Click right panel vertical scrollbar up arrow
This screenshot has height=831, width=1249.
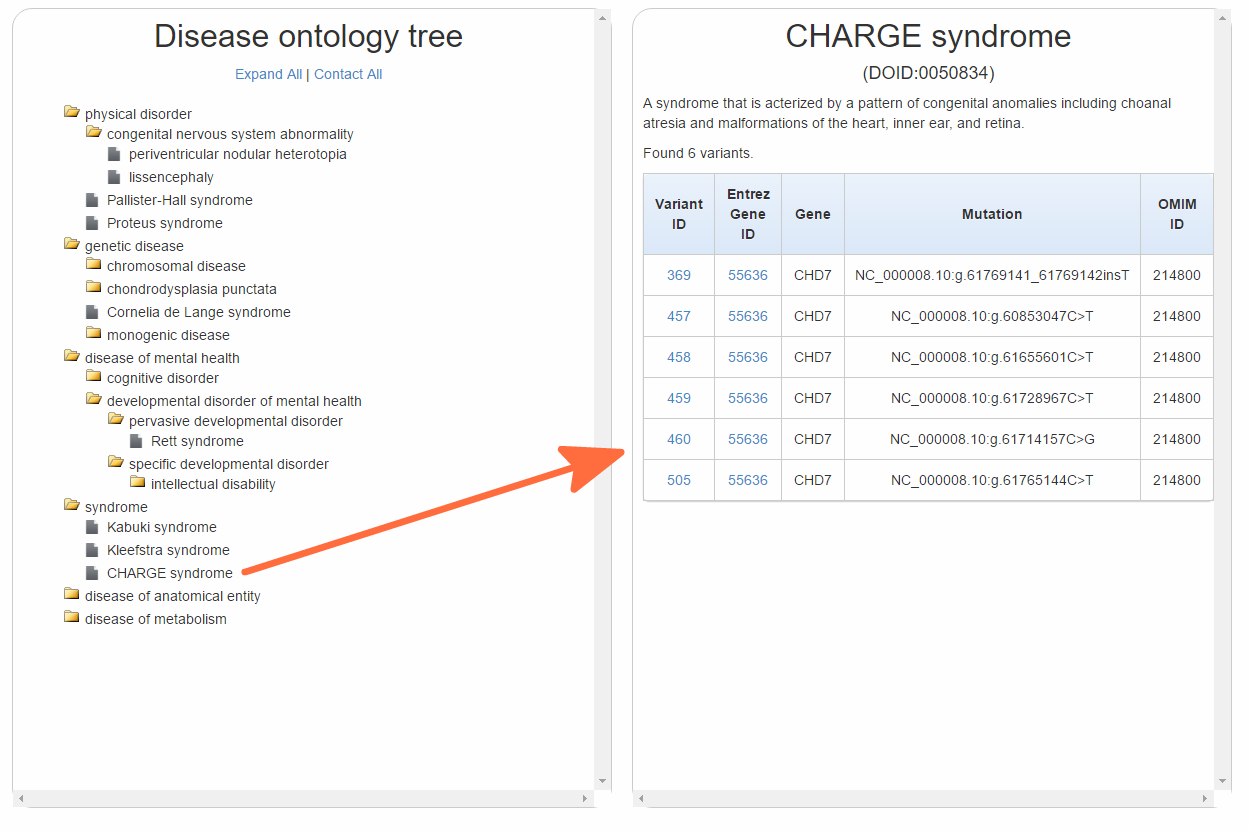pyautogui.click(x=1223, y=18)
